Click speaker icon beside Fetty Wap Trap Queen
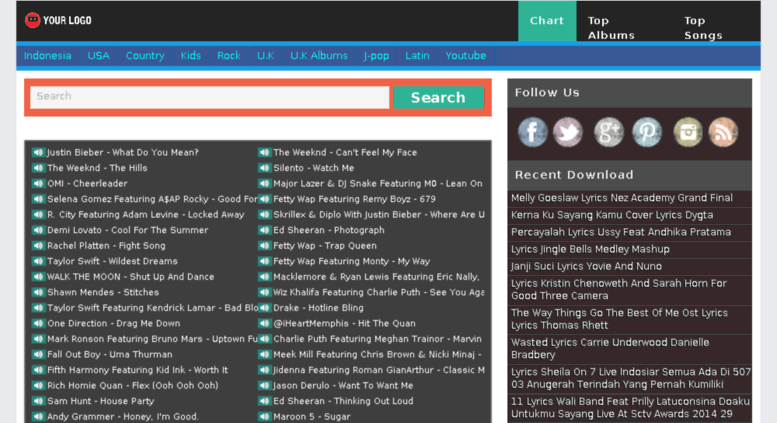Image resolution: width=777 pixels, height=423 pixels. click(265, 246)
